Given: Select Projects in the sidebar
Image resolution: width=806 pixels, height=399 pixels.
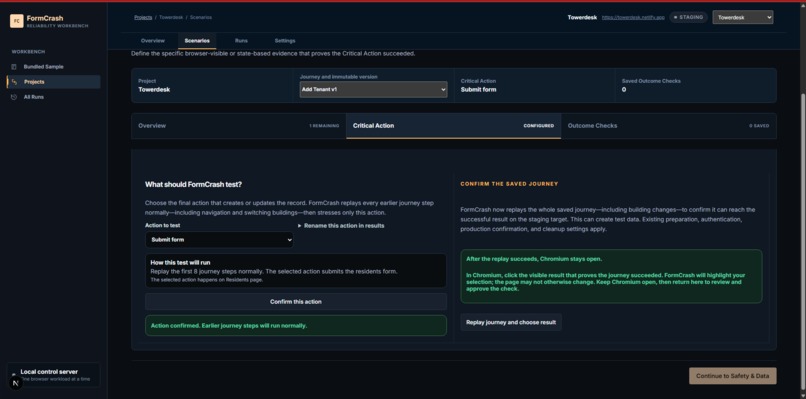Looking at the screenshot, I should click(x=53, y=82).
